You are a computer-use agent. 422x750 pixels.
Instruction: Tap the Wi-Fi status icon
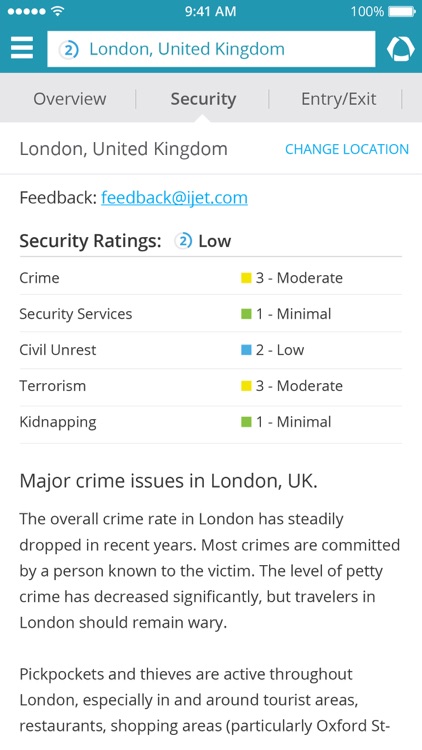58,11
